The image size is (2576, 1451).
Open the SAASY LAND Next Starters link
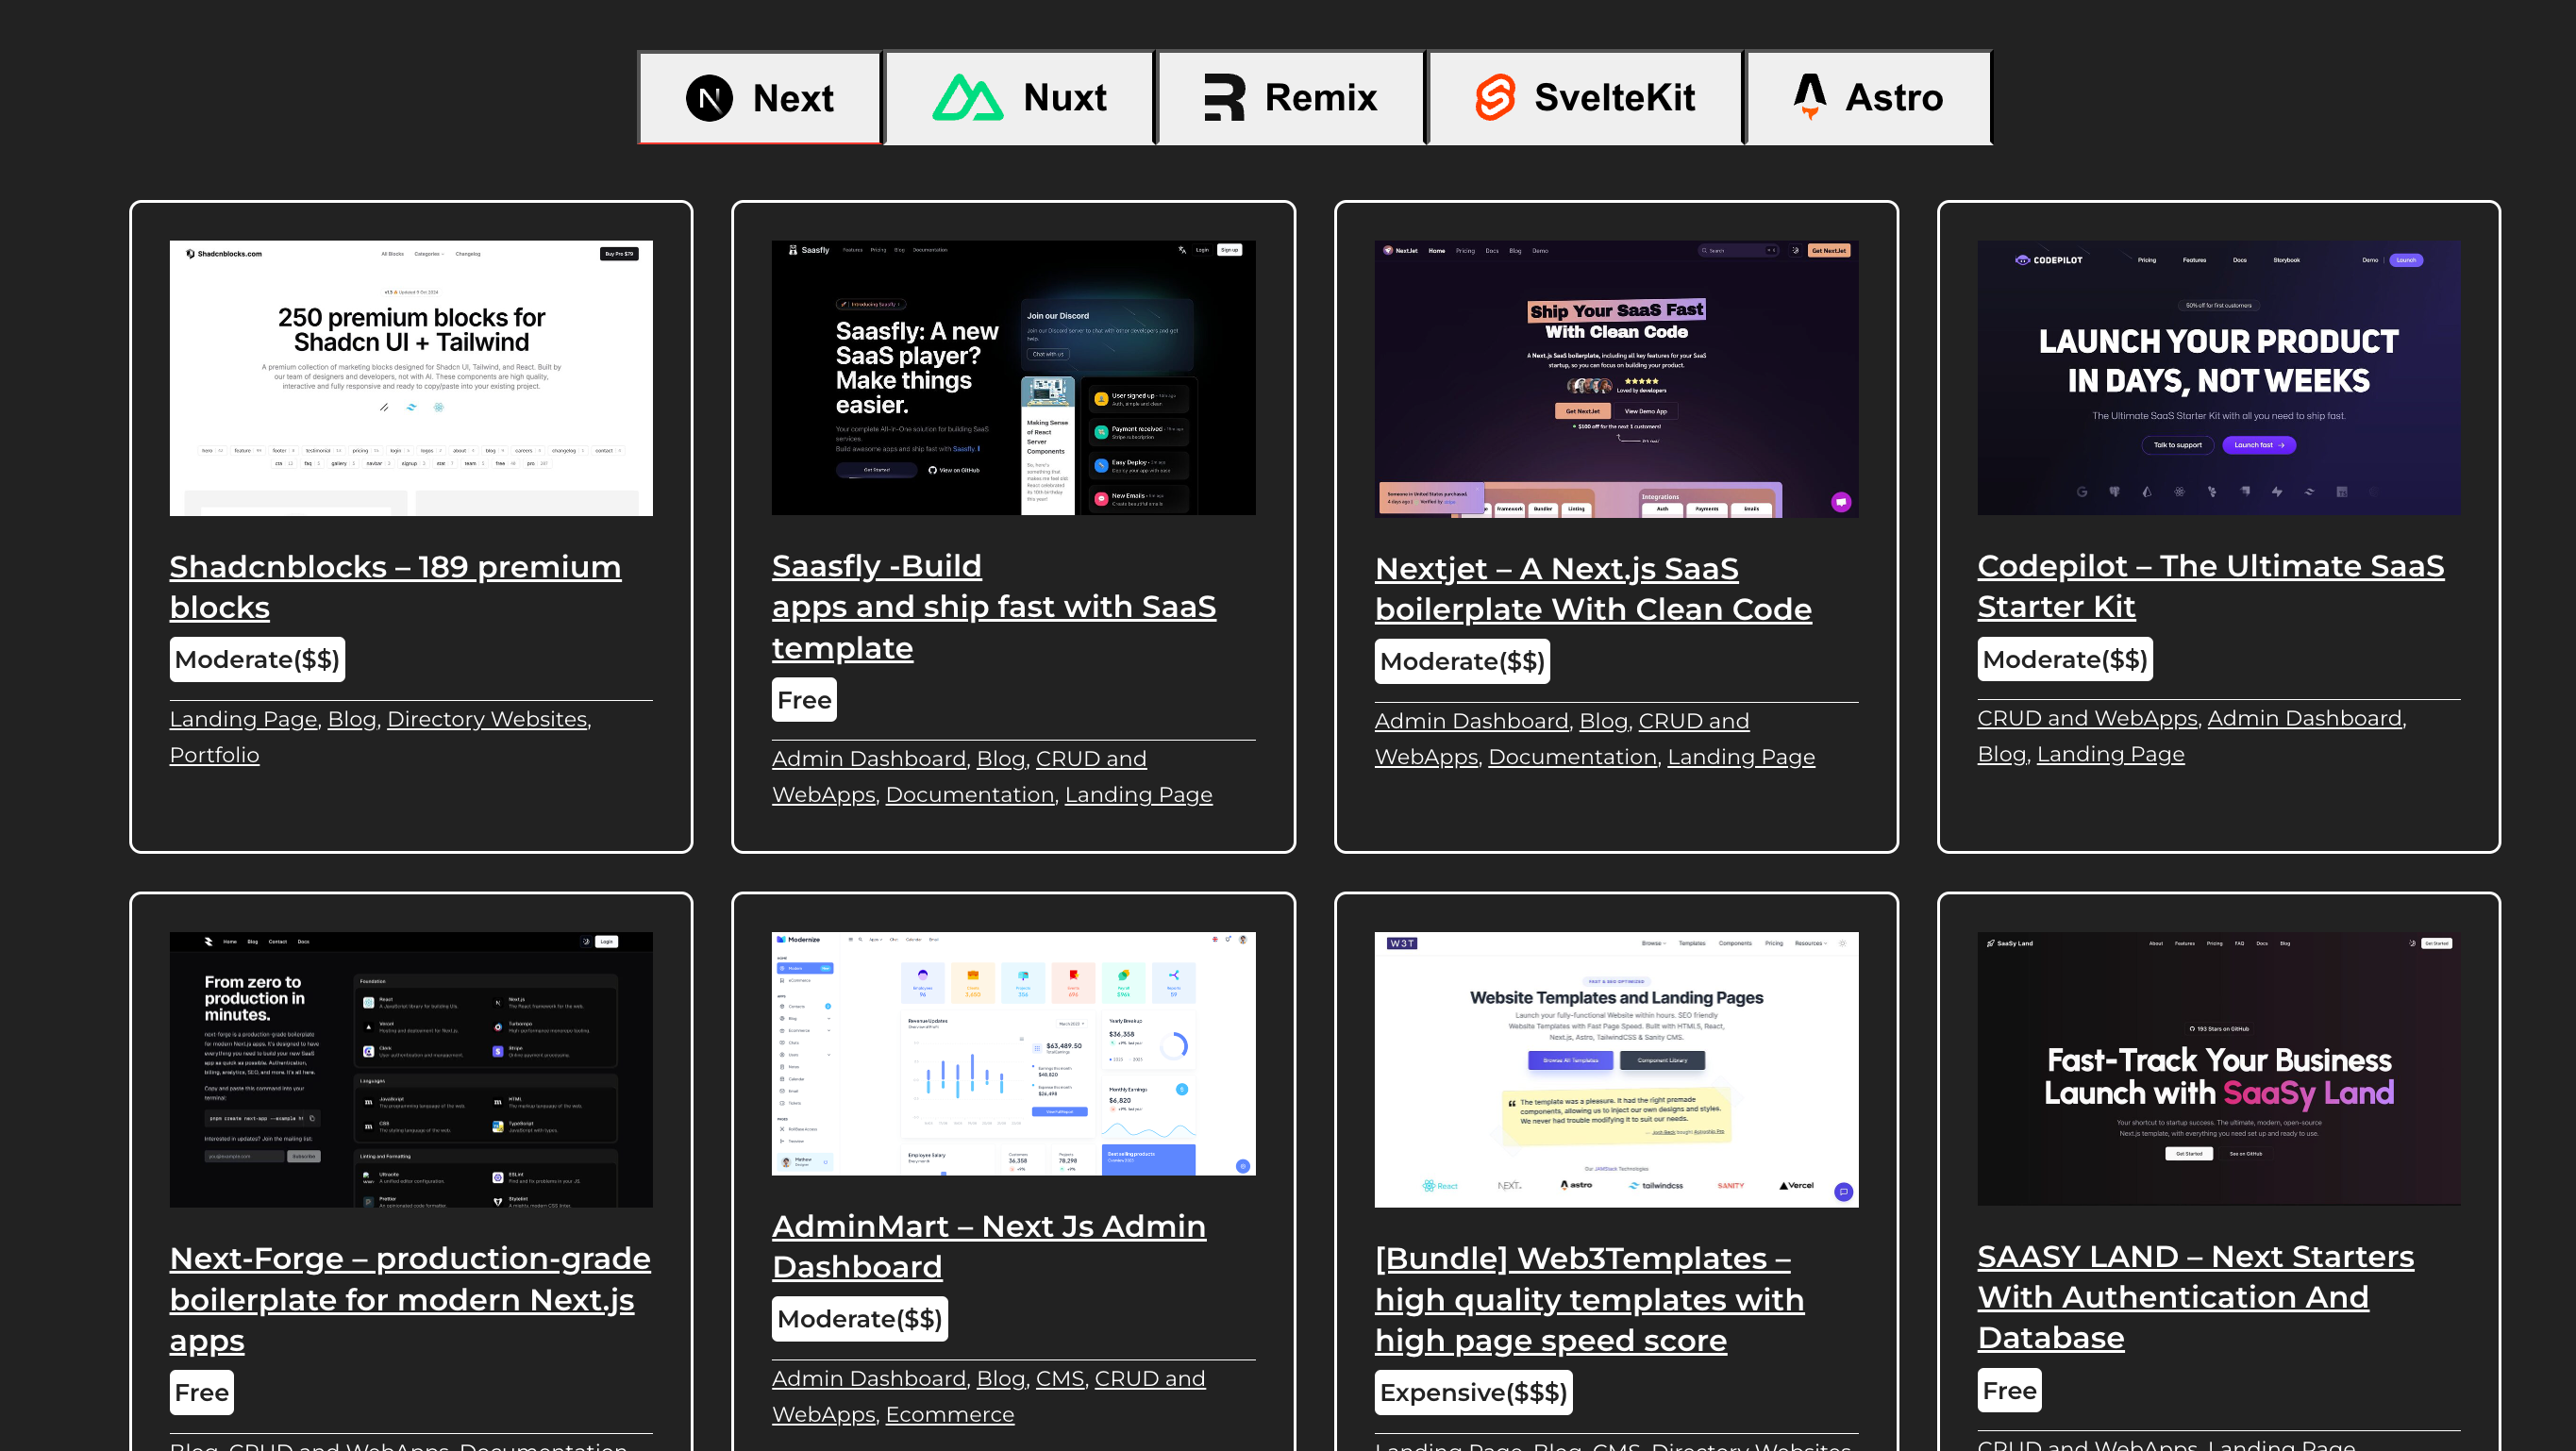2196,1297
